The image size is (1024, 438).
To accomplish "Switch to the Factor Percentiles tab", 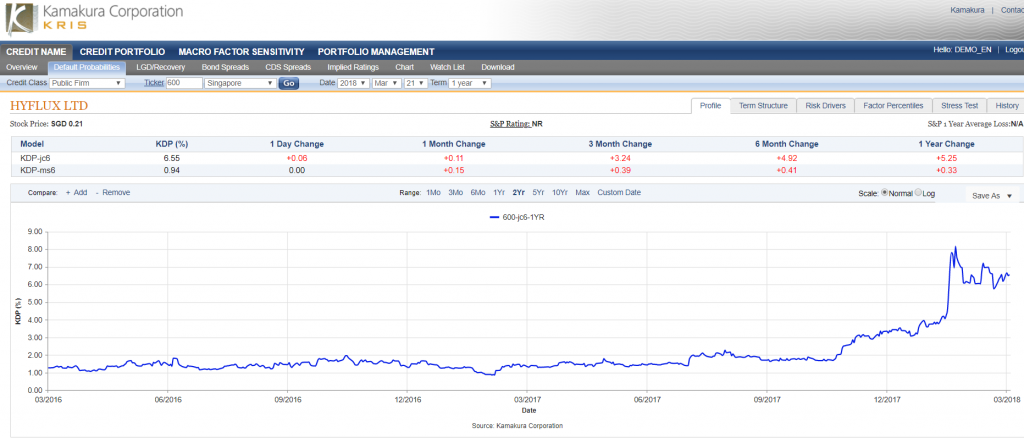I will [893, 106].
